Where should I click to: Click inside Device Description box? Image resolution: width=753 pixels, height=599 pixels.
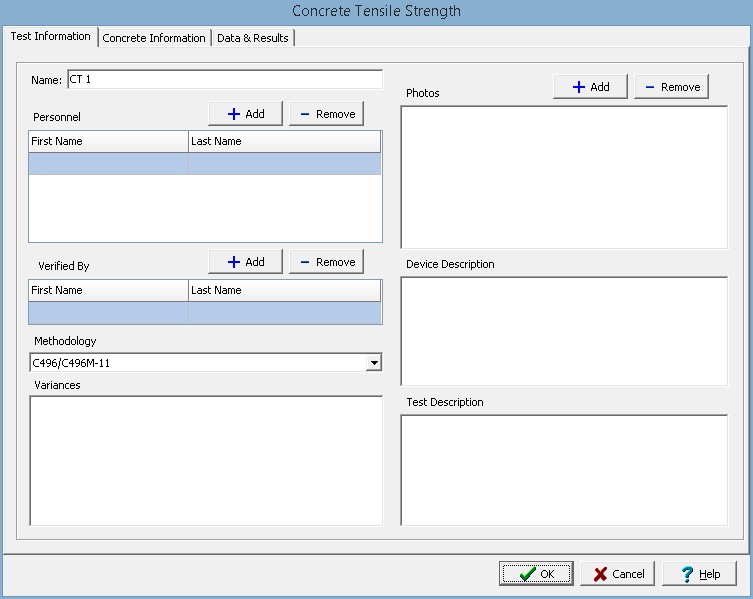564,331
